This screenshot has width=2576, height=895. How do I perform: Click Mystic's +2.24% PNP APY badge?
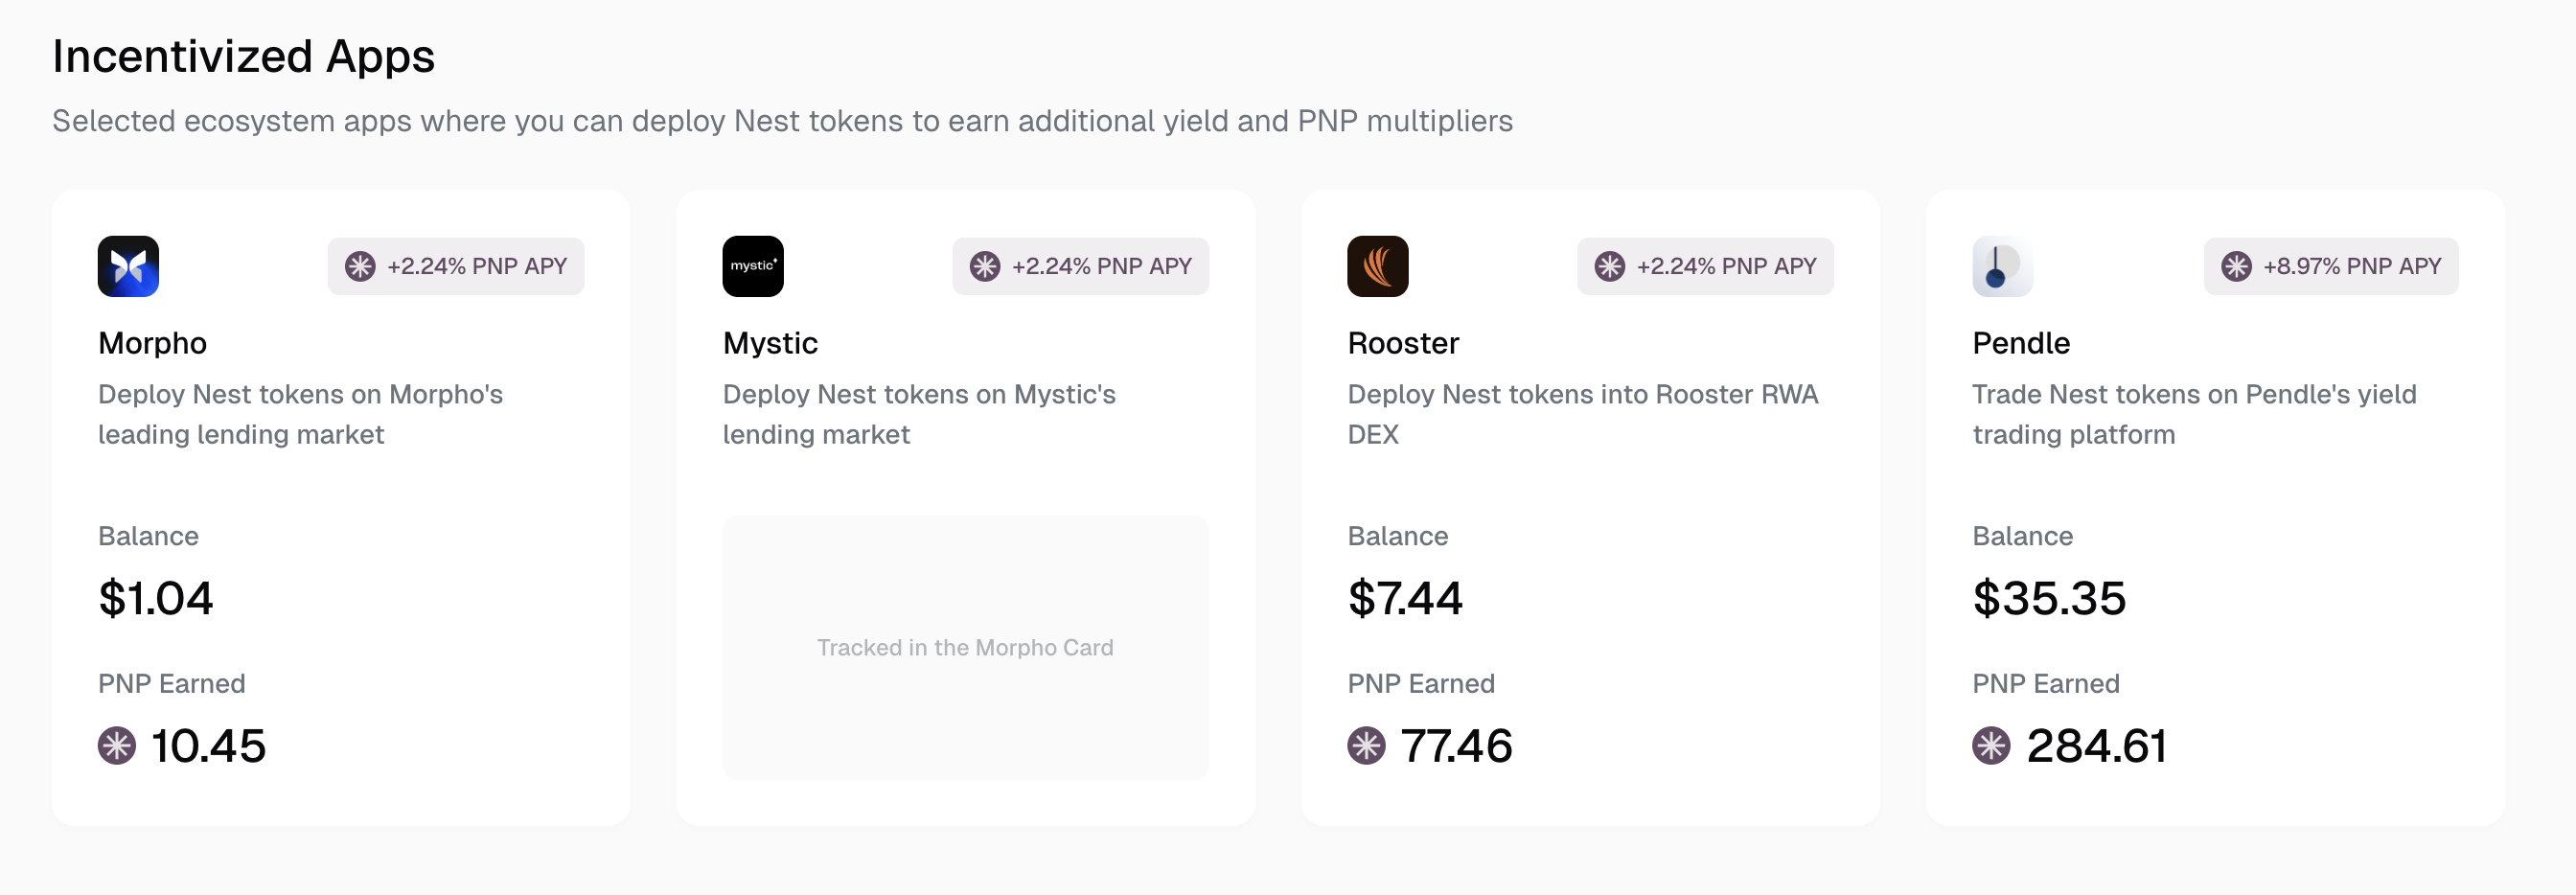click(1080, 266)
